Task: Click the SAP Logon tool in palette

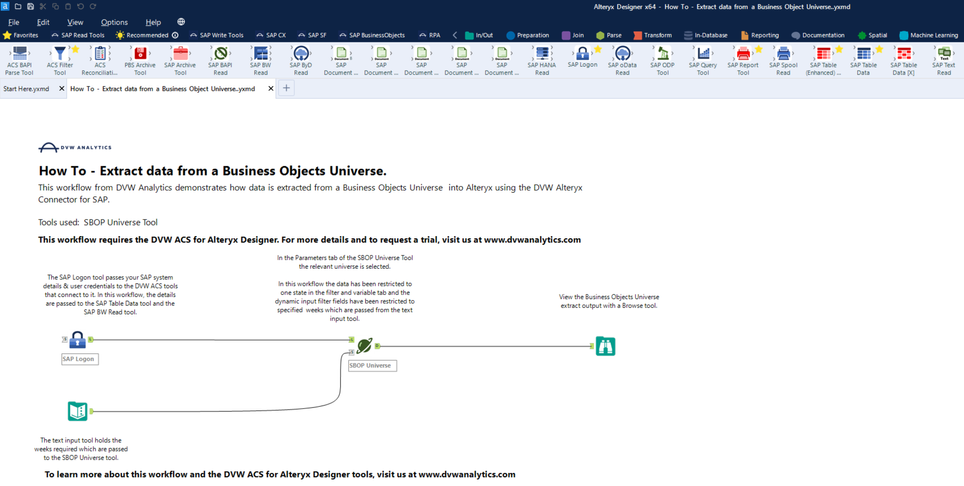Action: tap(582, 54)
